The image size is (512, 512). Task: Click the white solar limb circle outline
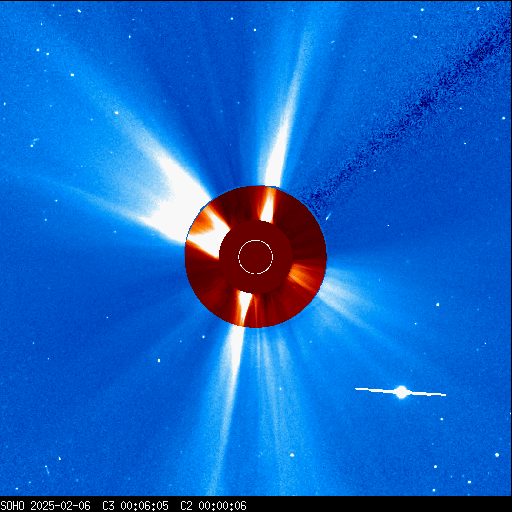pyautogui.click(x=256, y=257)
